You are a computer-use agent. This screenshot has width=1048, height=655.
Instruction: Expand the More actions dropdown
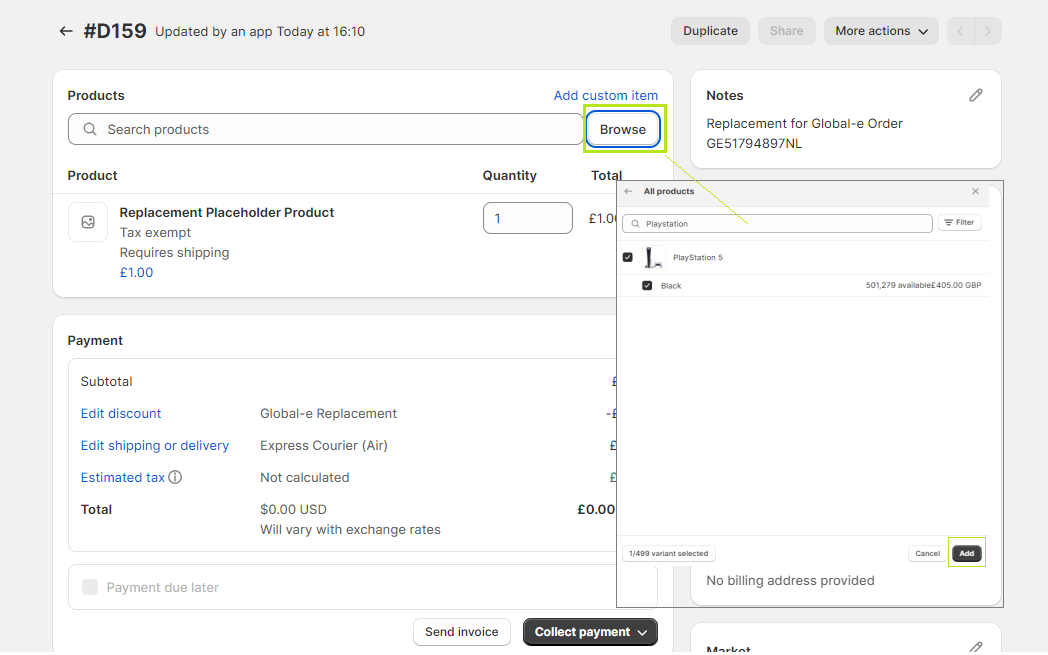881,31
